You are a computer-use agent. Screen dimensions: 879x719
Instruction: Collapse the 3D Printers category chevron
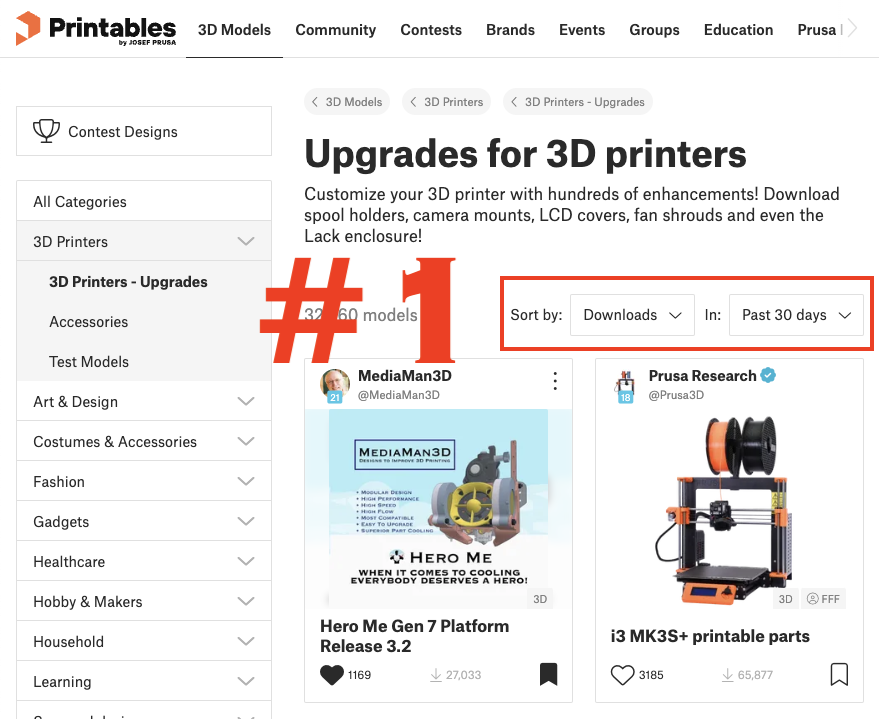pos(246,242)
